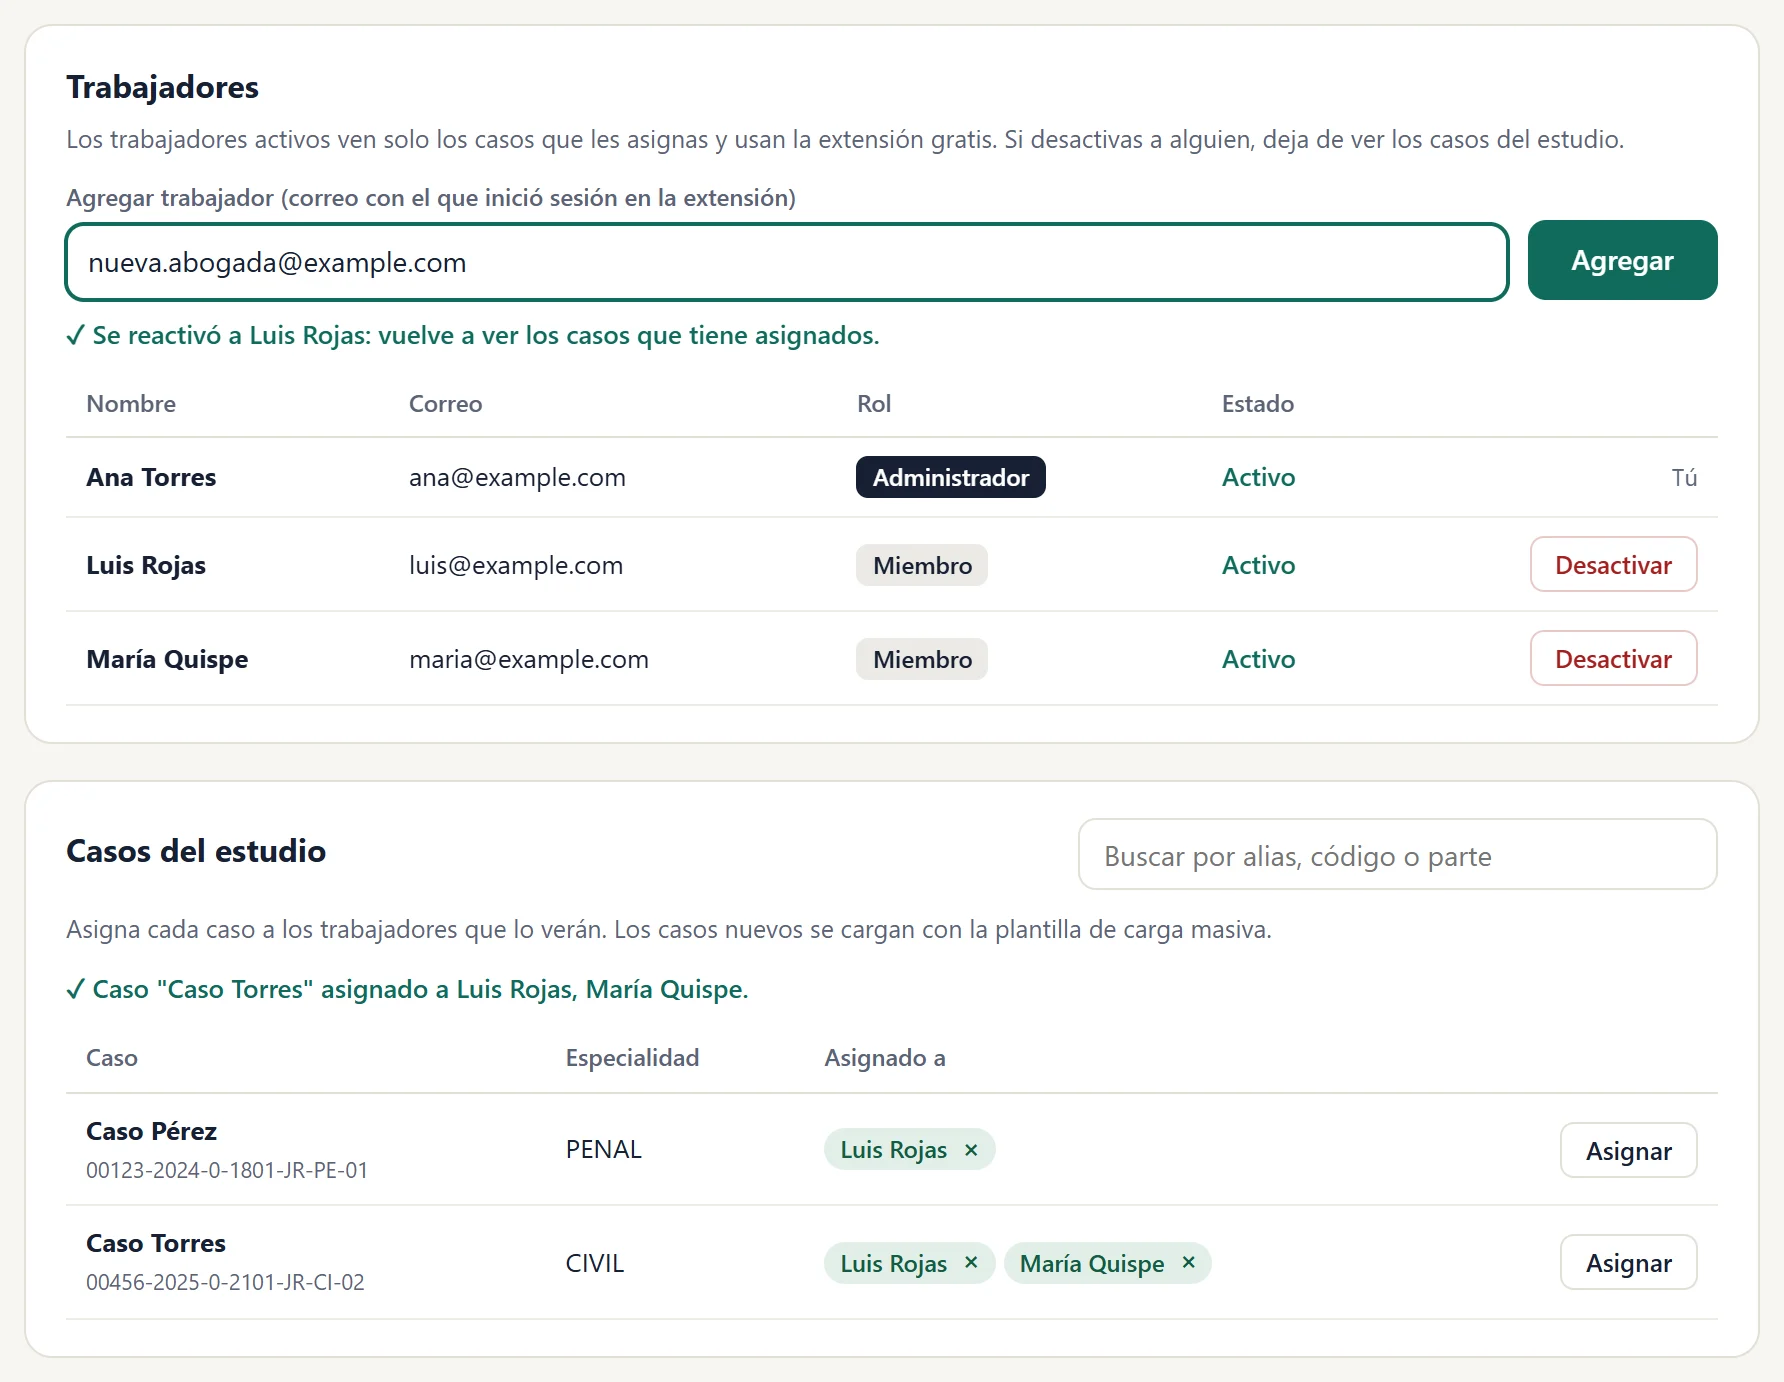The width and height of the screenshot is (1784, 1382).
Task: Click Activo status for Luis Rojas
Action: pos(1258,565)
